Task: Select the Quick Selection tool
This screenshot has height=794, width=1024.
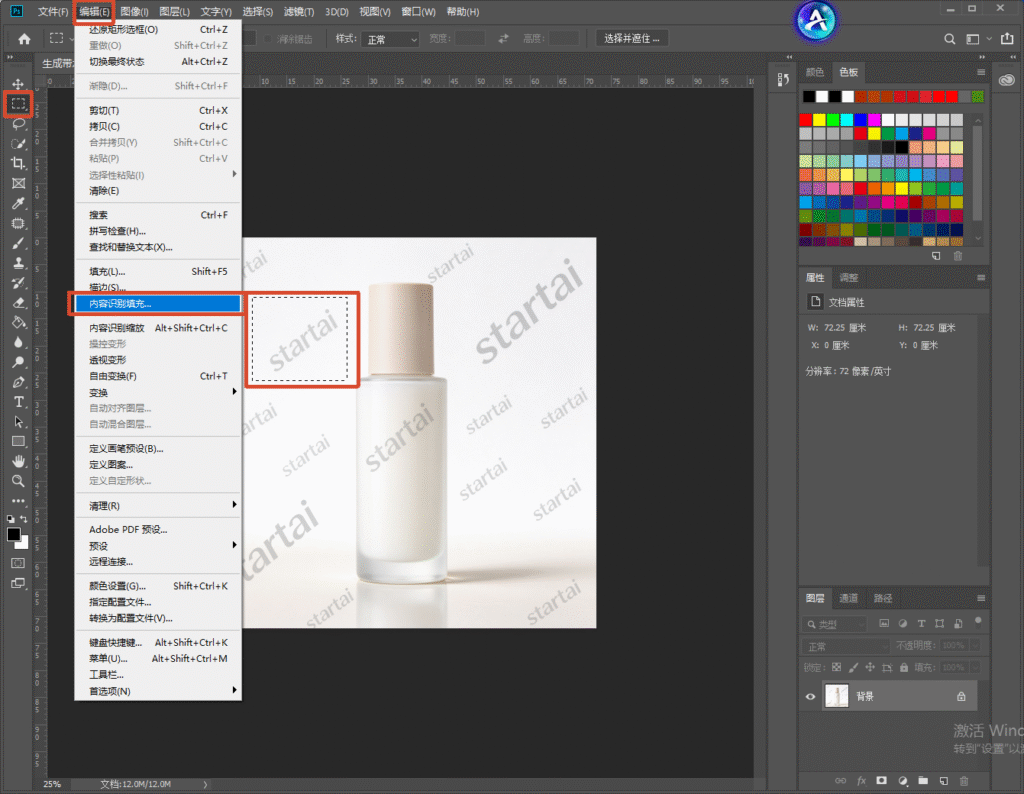Action: coord(18,144)
